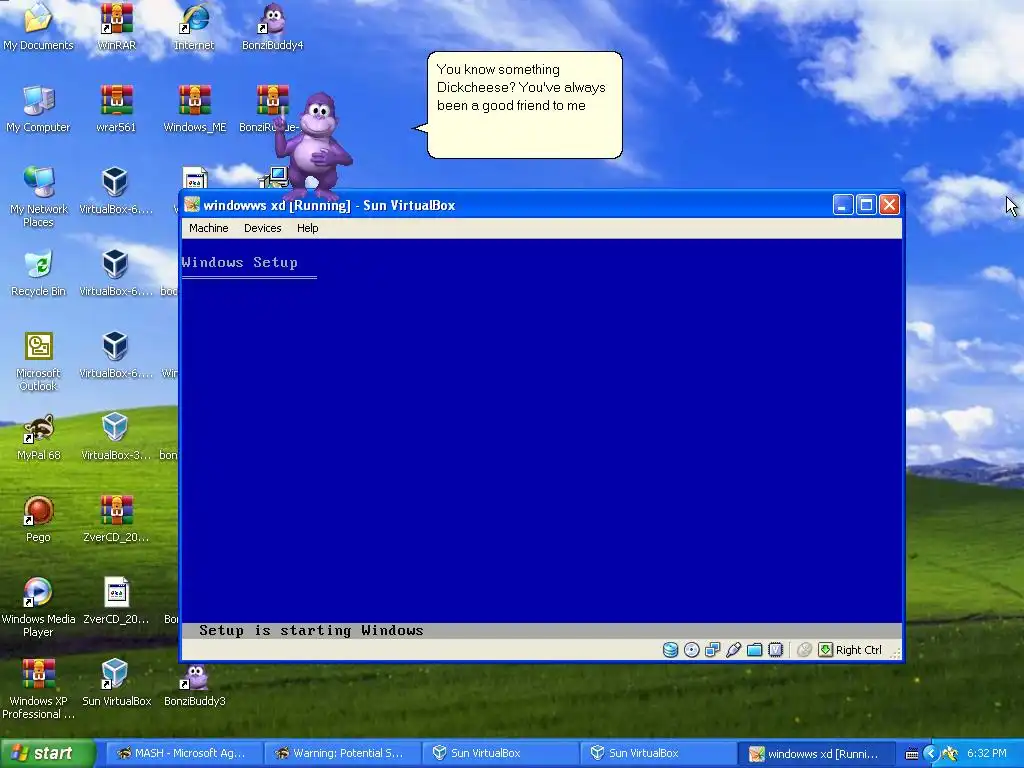The height and width of the screenshot is (768, 1024).
Task: Select the My Computer desktop icon
Action: pyautogui.click(x=38, y=109)
